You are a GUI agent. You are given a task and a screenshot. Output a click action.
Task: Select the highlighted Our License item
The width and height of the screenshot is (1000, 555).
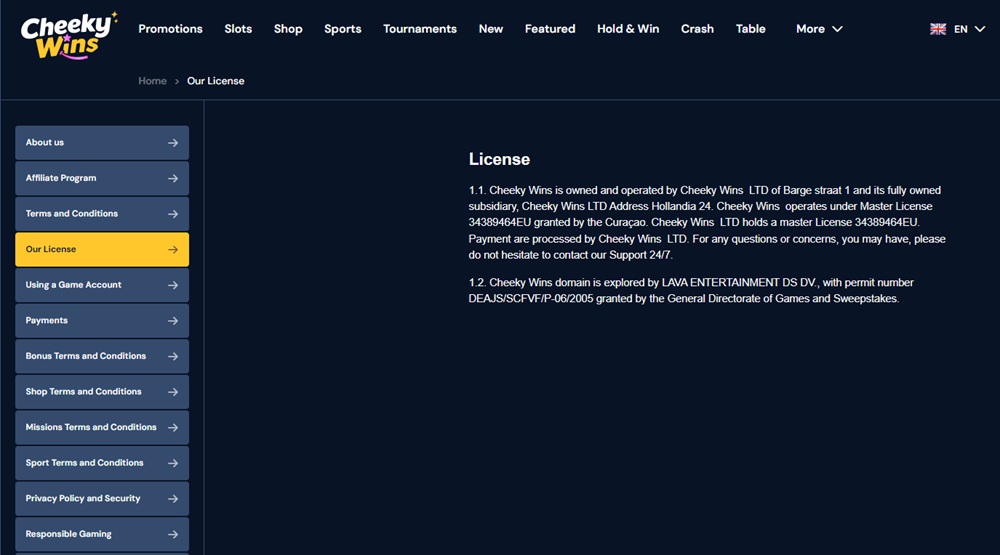(x=102, y=249)
